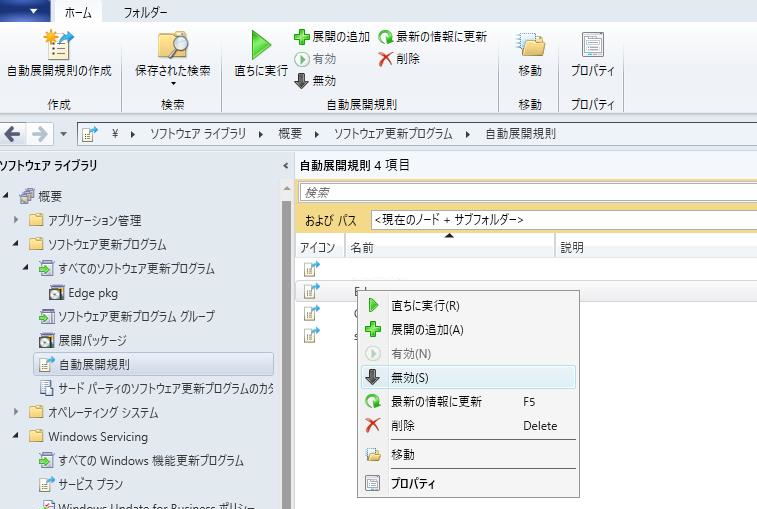Image resolution: width=757 pixels, height=509 pixels.
Task: Click the 自動展開規則の作成 ribbon icon
Action: (x=59, y=47)
